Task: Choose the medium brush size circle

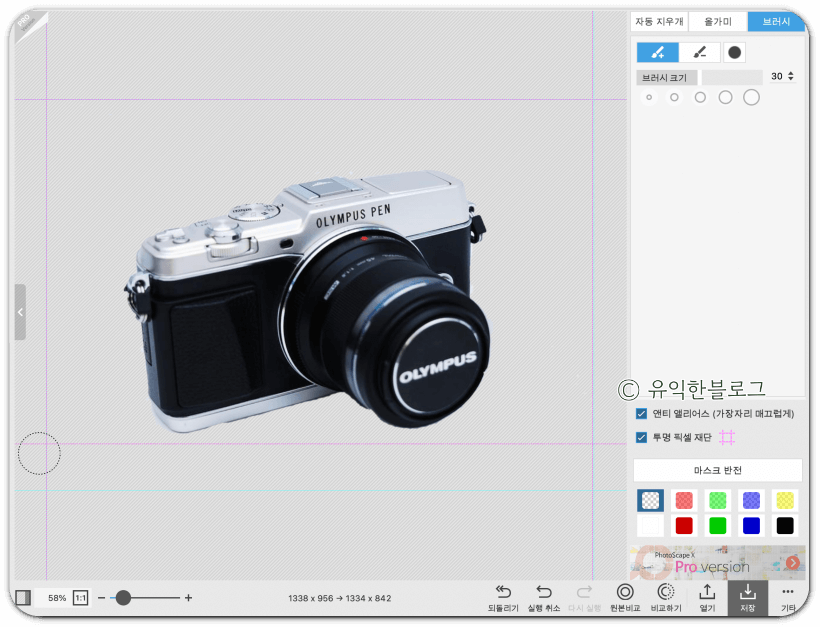Action: (700, 97)
